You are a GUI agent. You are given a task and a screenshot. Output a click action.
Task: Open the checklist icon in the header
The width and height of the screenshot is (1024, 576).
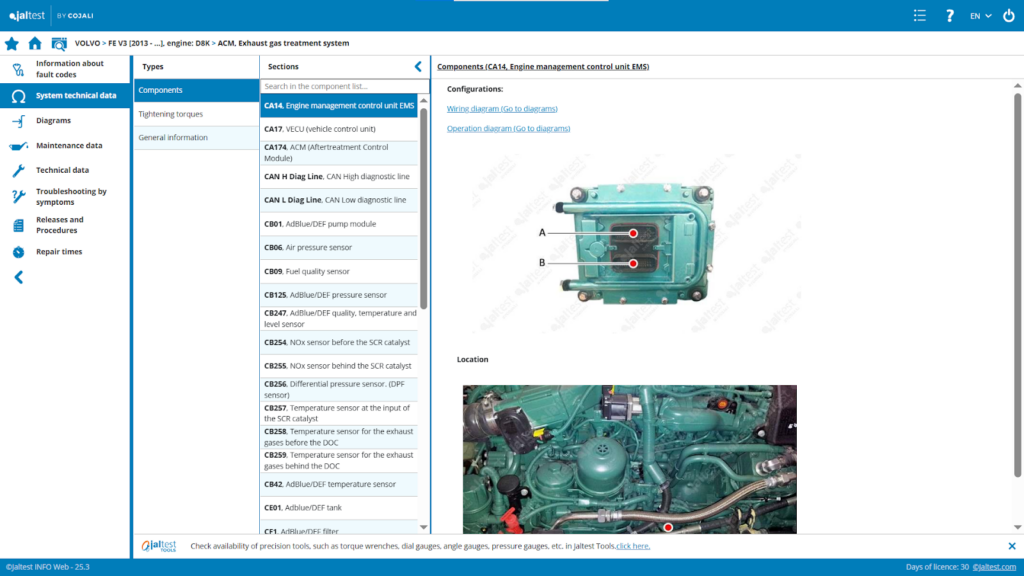pyautogui.click(x=920, y=16)
